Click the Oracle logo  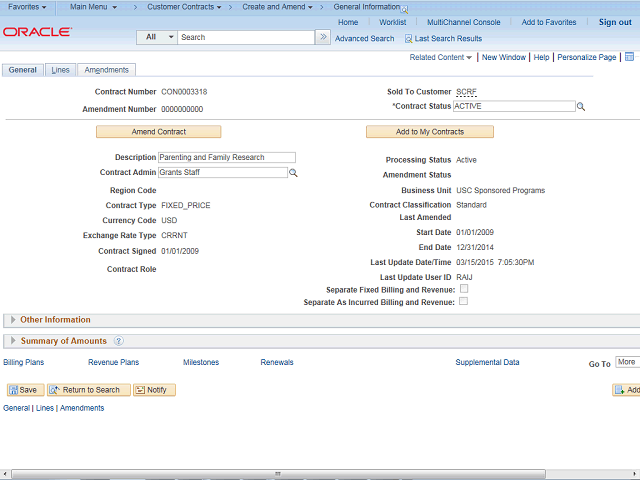pos(38,32)
